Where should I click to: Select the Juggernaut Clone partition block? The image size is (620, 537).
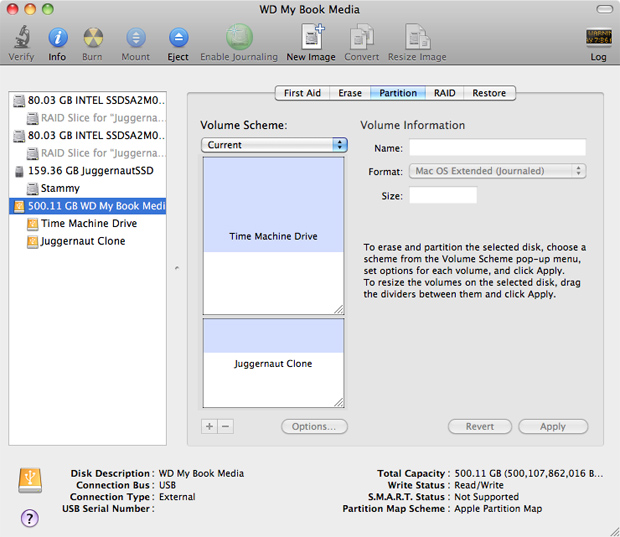[x=274, y=363]
